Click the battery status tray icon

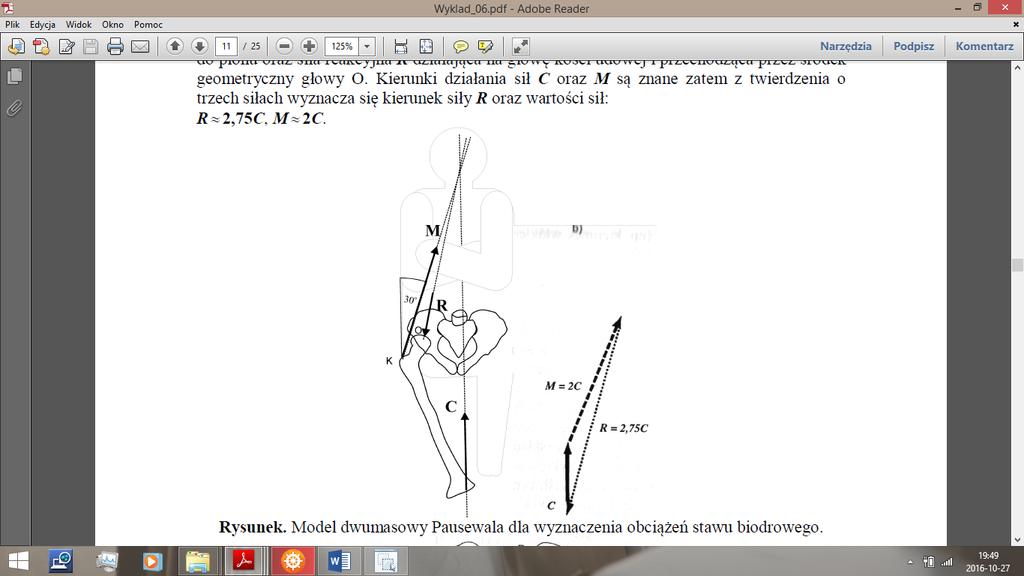click(929, 562)
